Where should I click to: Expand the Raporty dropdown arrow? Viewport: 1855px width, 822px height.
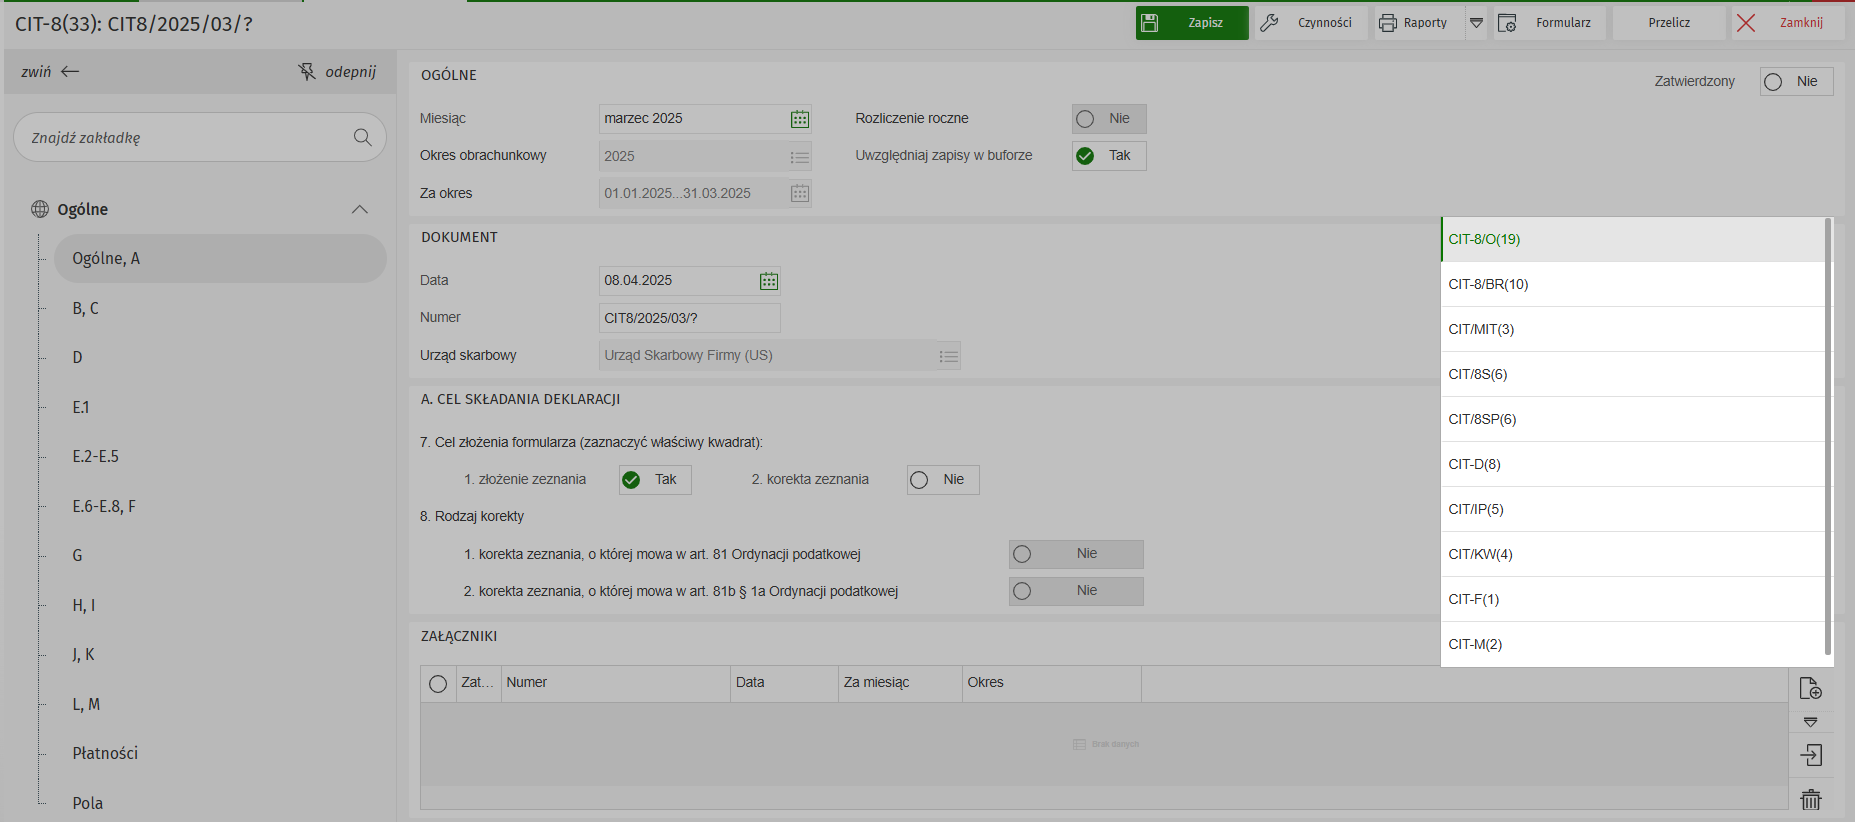[1476, 23]
